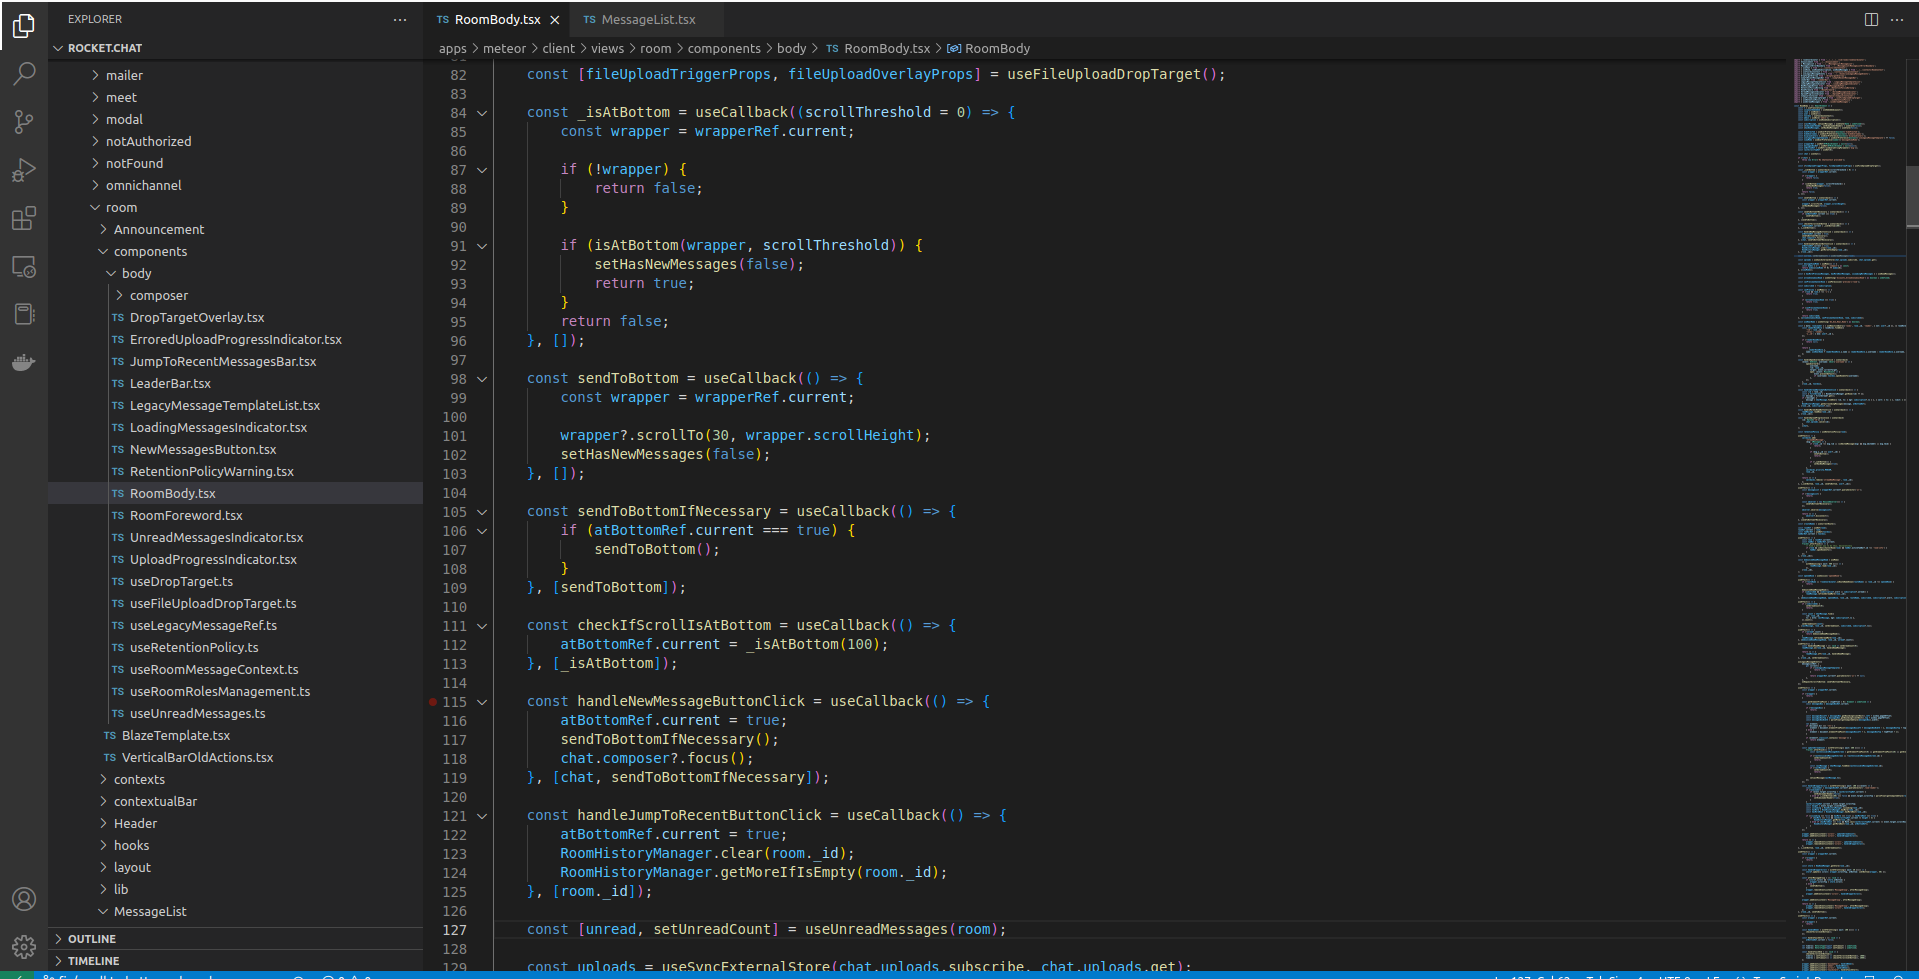Open Explorer more actions ellipsis

coord(400,19)
